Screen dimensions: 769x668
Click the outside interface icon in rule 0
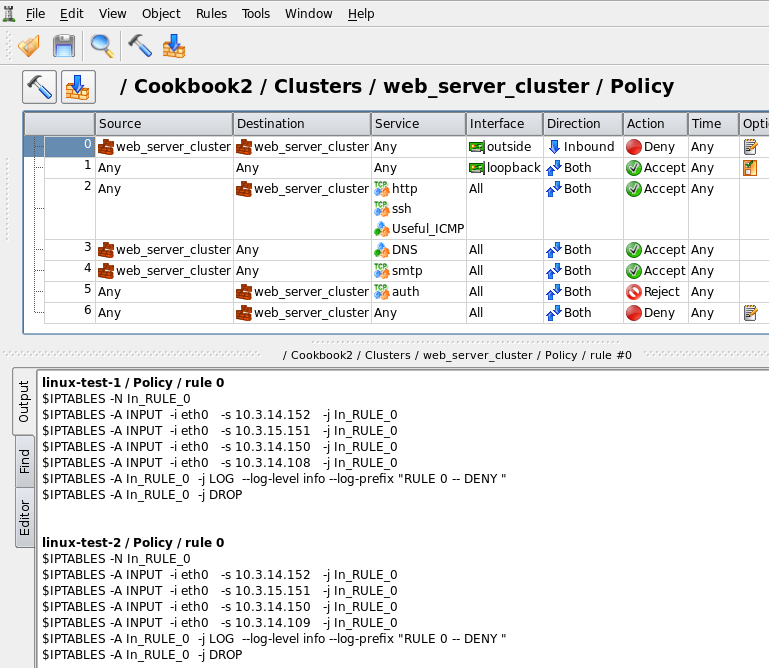pos(477,147)
